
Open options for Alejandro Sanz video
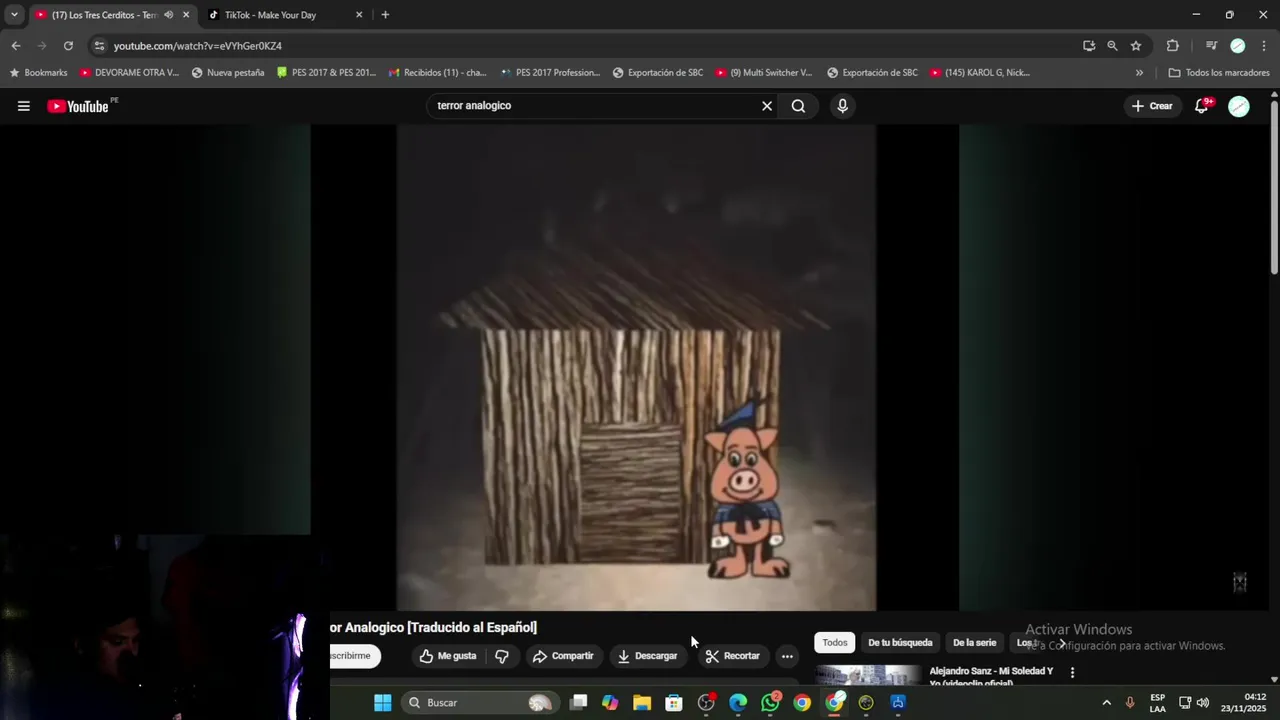coord(1072,673)
